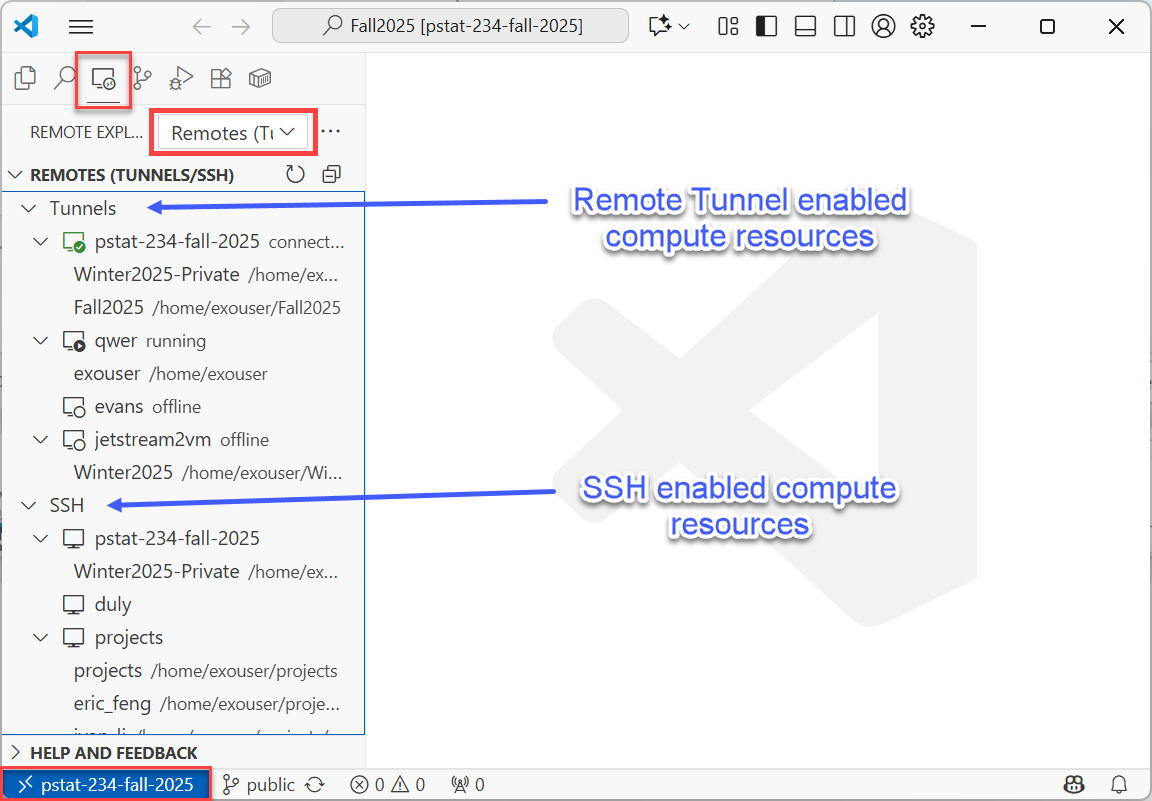
Task: Toggle the panel visibility icon
Action: pos(805,26)
